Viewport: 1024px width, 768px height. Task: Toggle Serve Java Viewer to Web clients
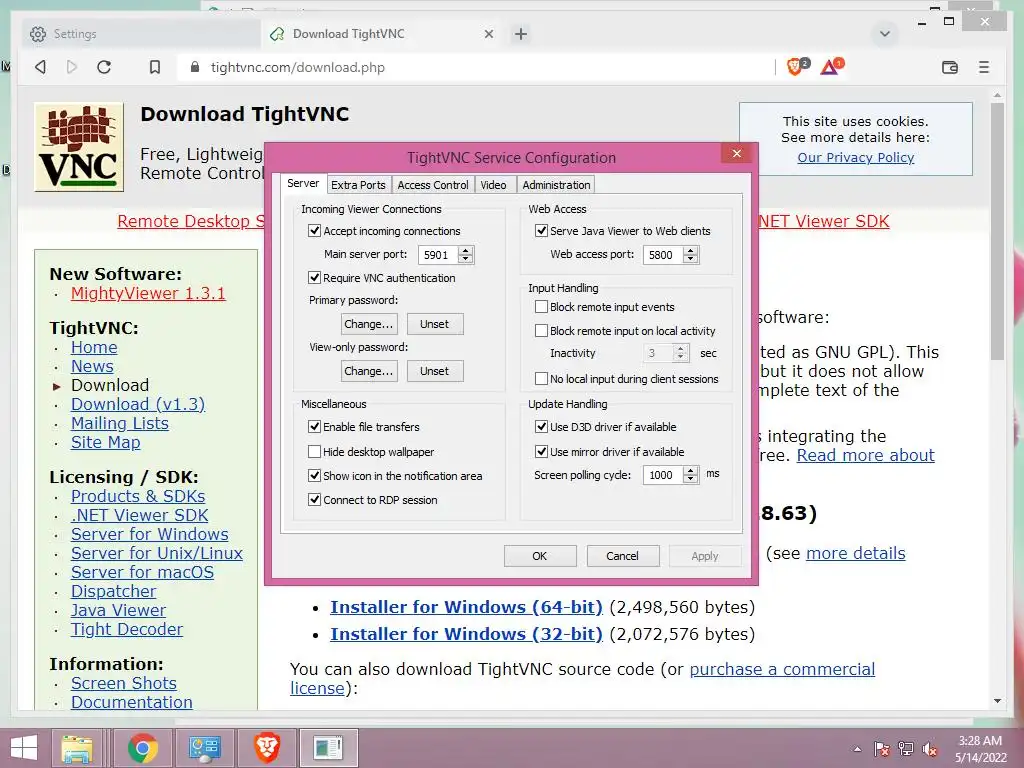coord(541,231)
